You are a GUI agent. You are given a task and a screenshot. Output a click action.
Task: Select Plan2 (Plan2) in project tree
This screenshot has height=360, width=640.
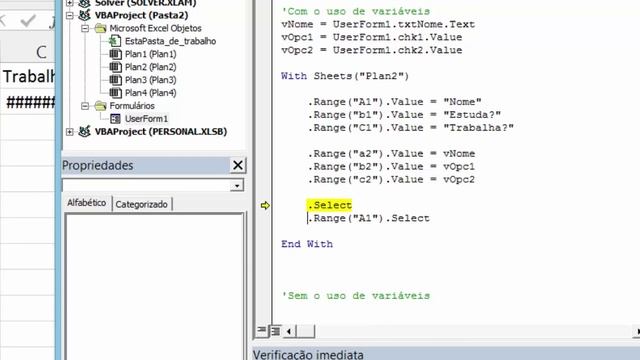[151, 67]
